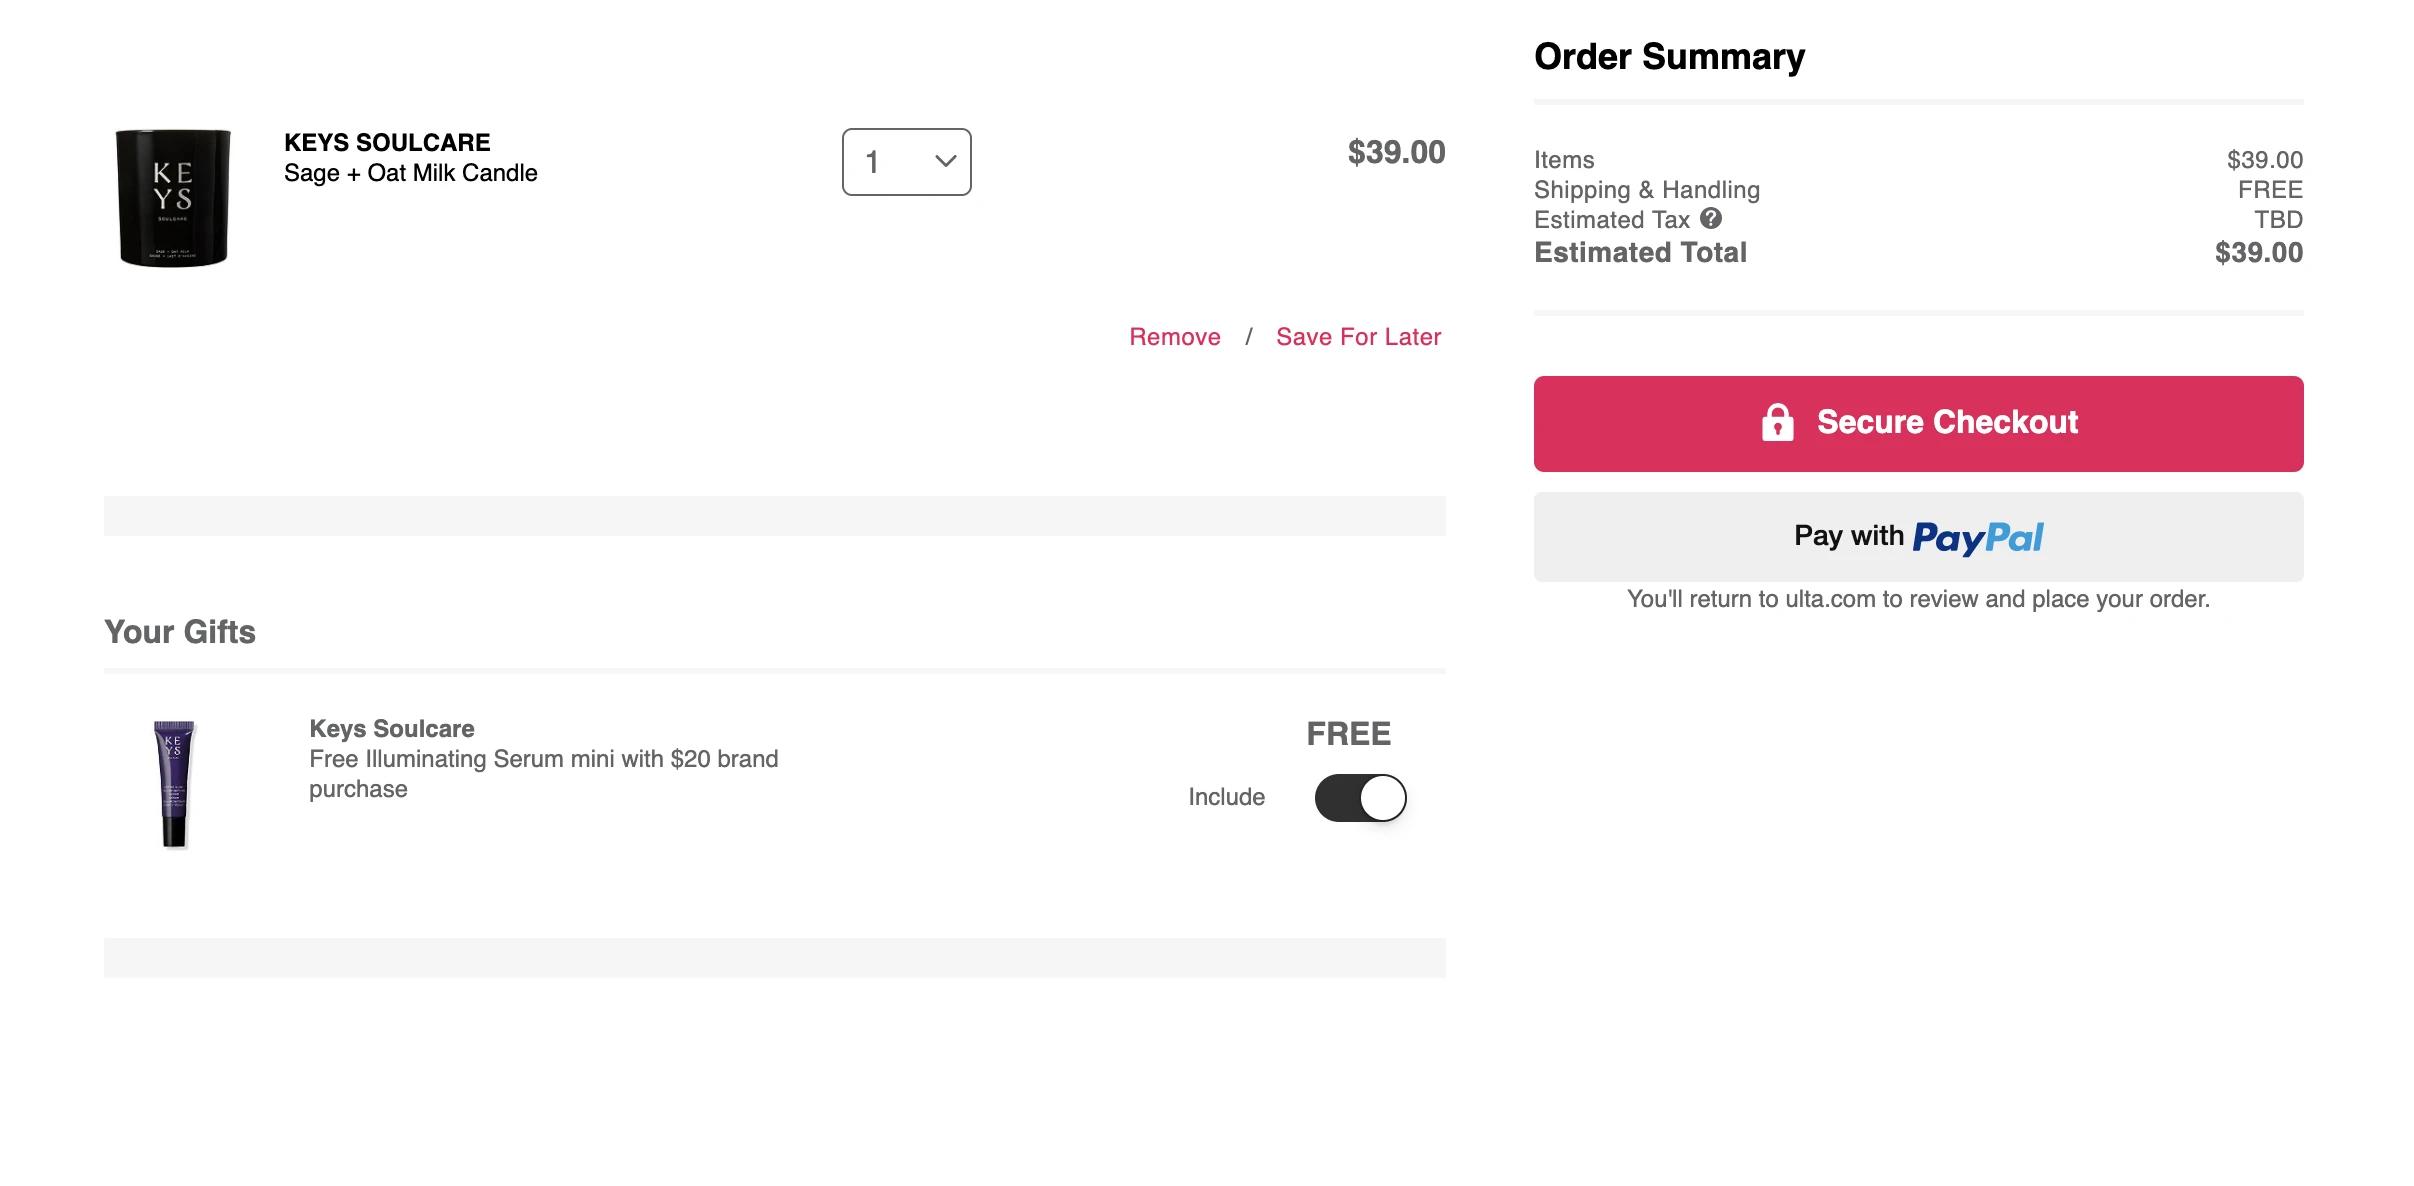Click the Include label beside the switch
Screen dimensions: 2414x1186
pos(1226,797)
